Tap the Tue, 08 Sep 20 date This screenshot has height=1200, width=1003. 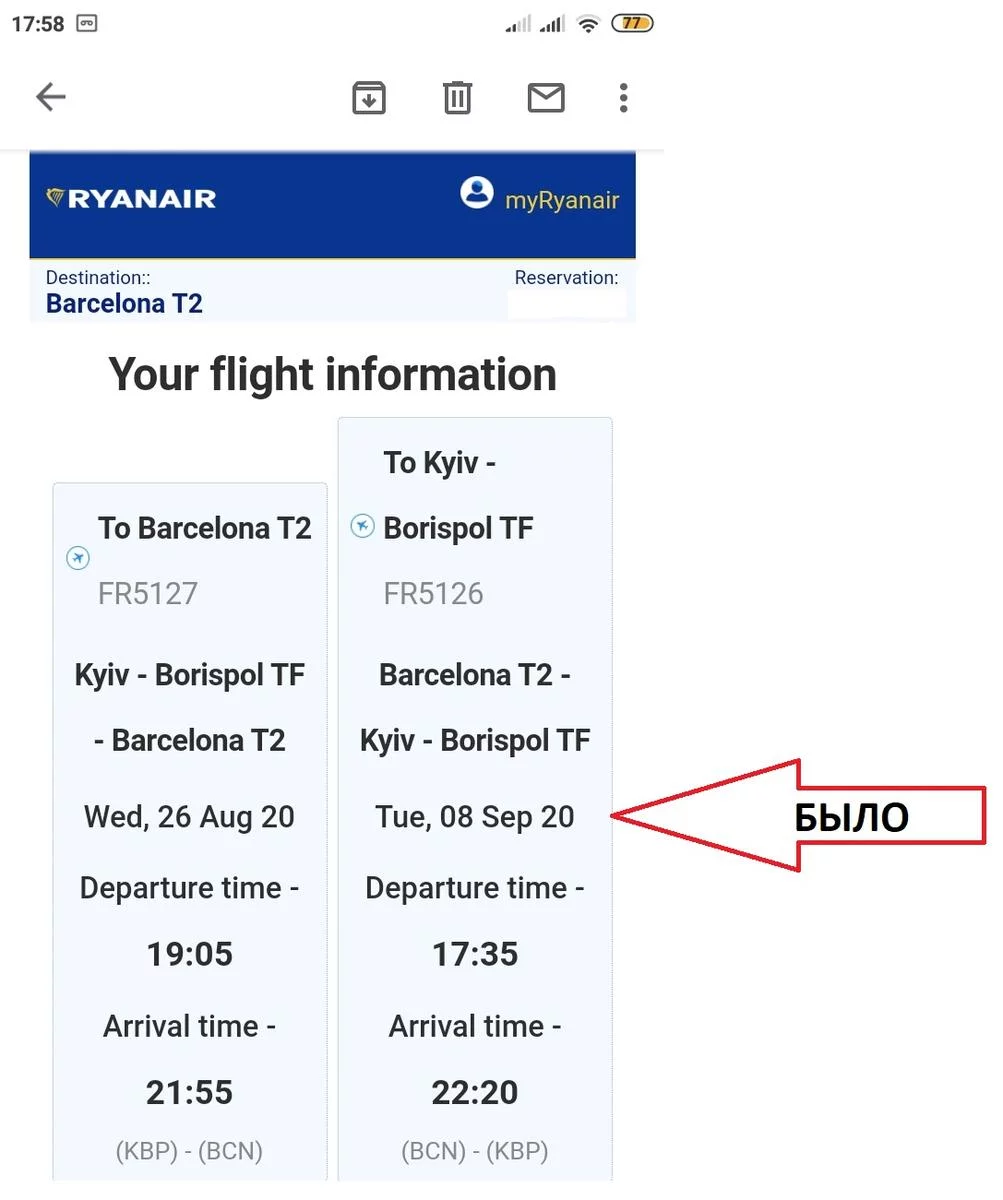[475, 817]
